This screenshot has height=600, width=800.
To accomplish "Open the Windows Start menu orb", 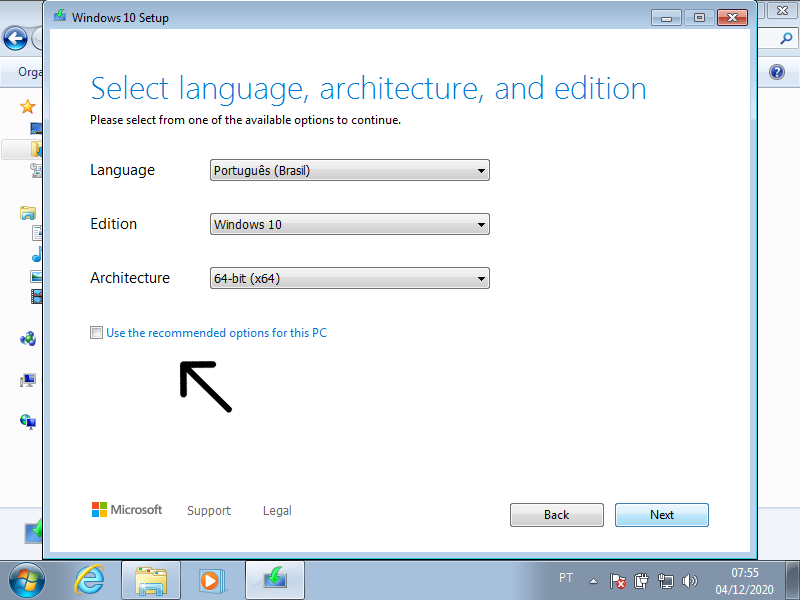I will tap(26, 581).
